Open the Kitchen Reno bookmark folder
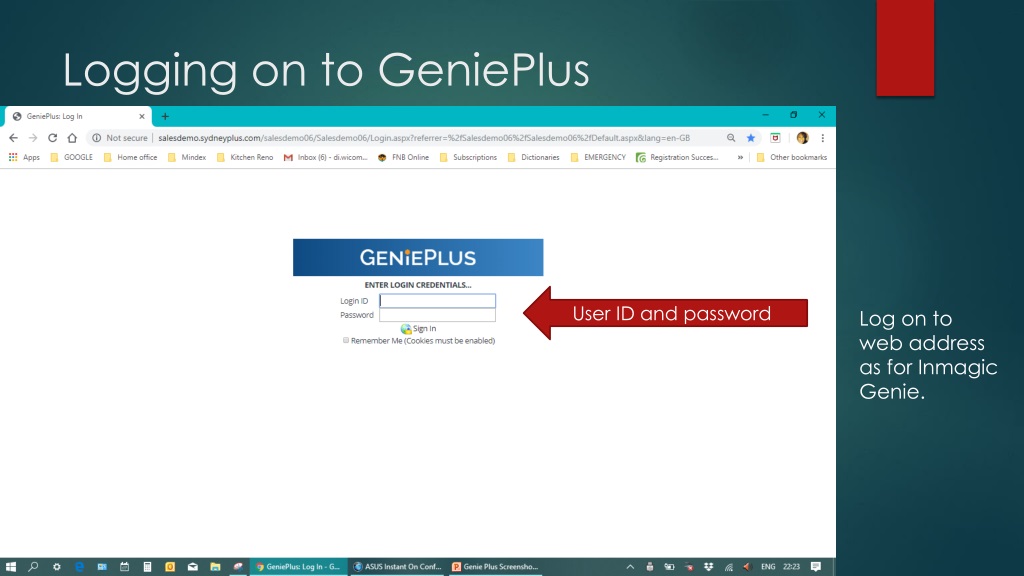 click(245, 157)
